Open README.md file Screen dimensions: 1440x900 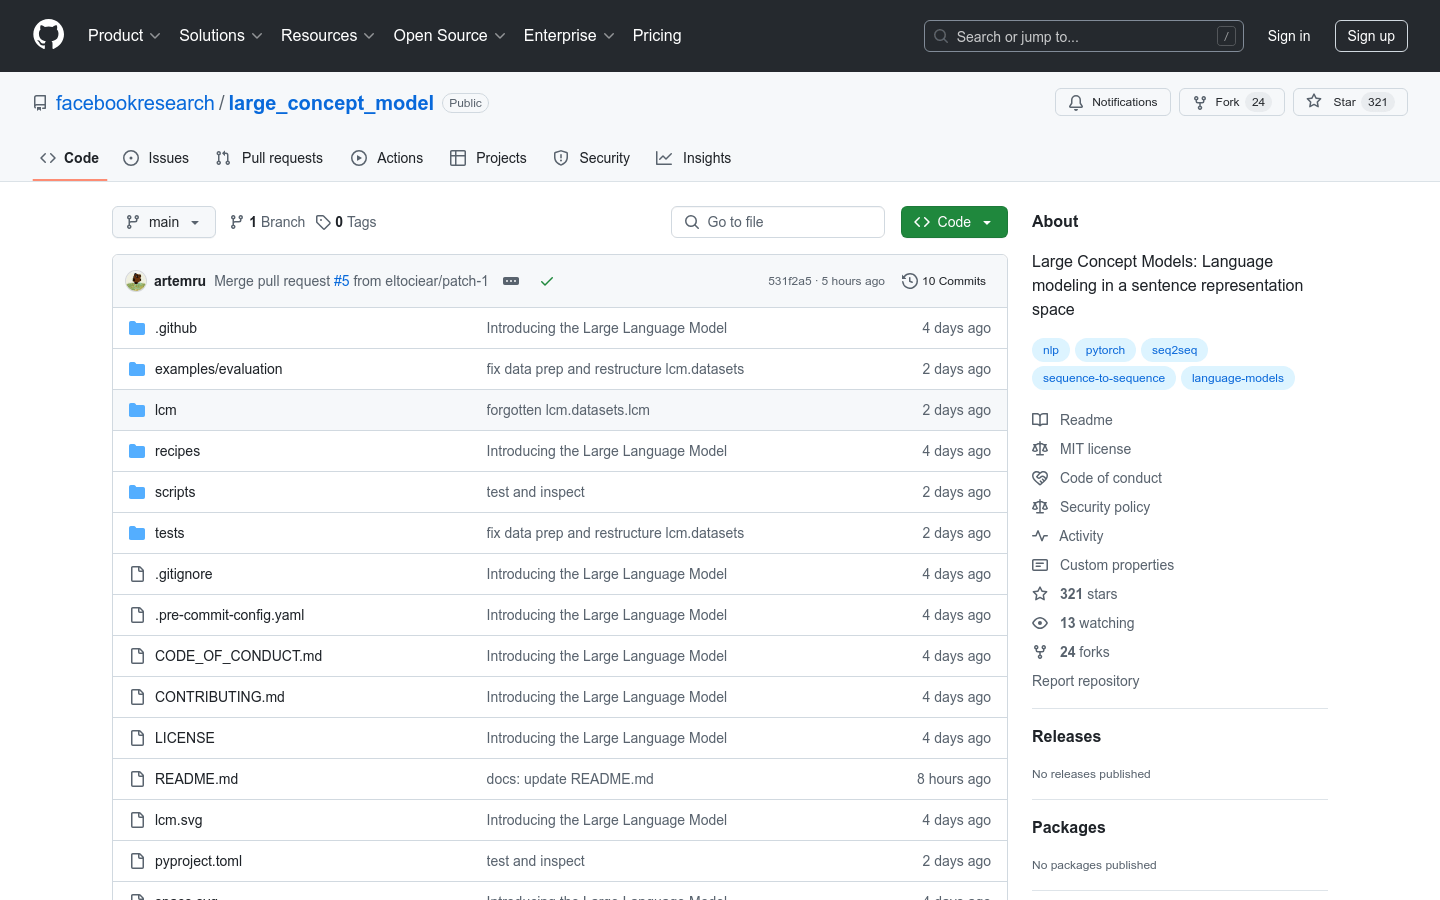click(196, 779)
